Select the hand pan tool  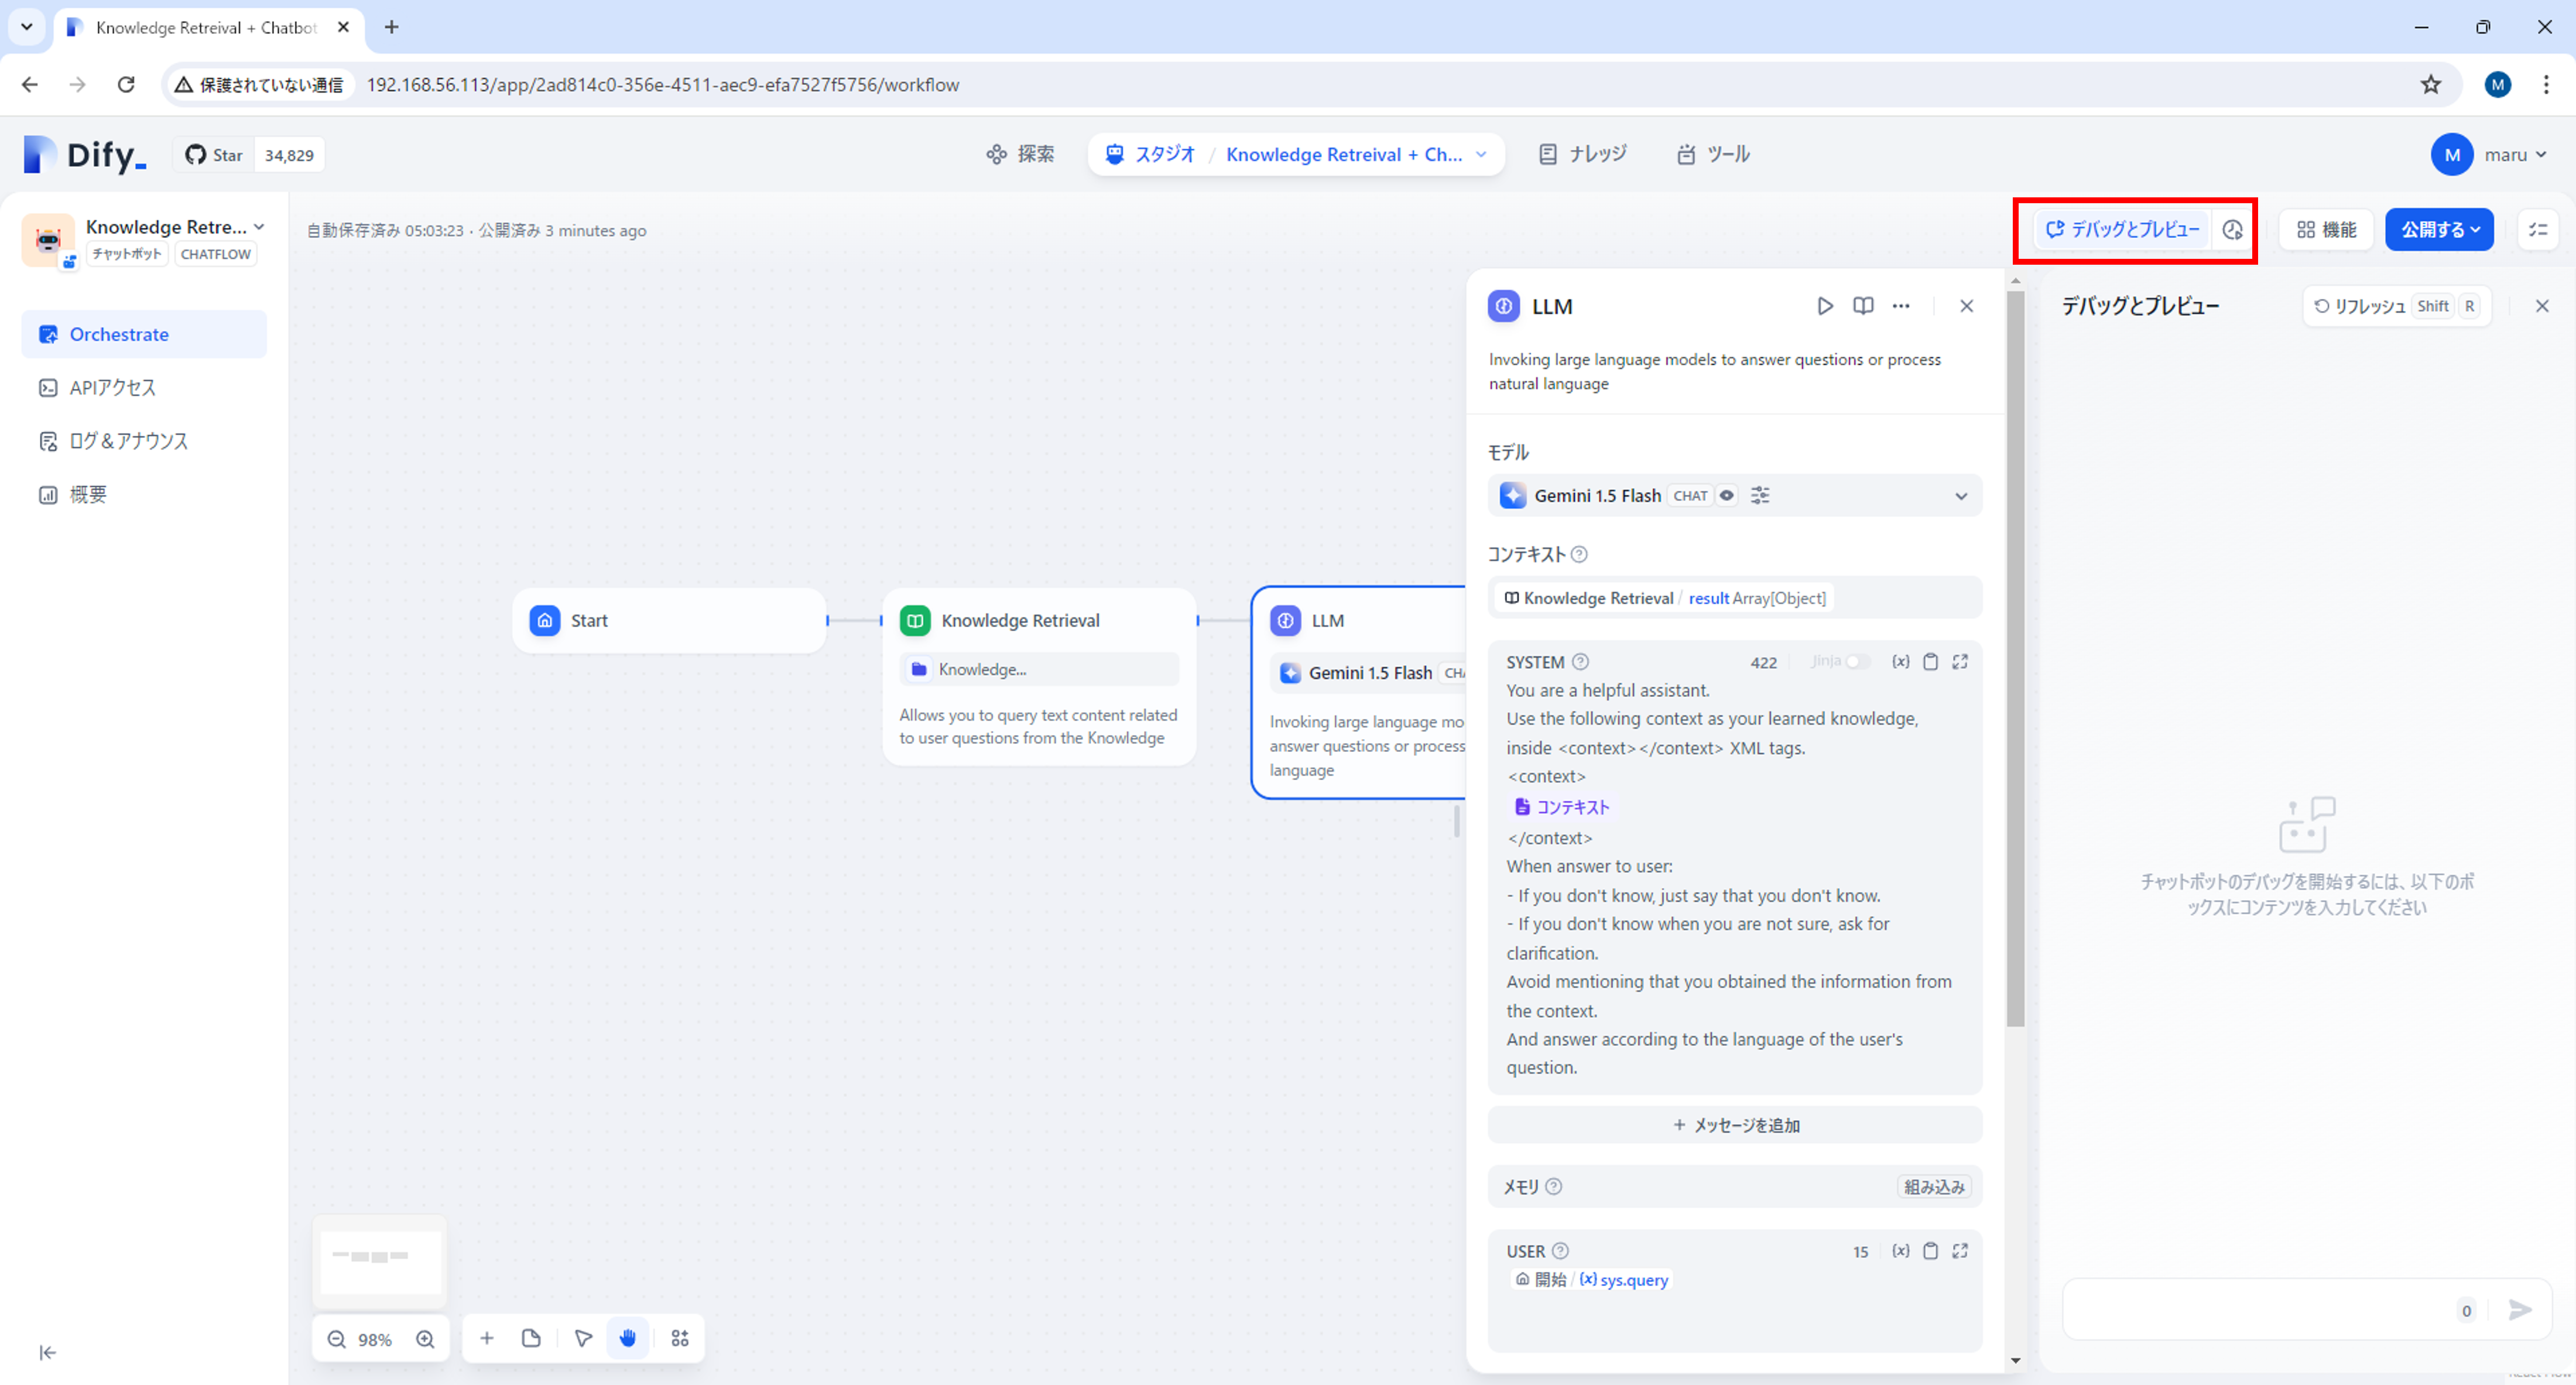(627, 1338)
